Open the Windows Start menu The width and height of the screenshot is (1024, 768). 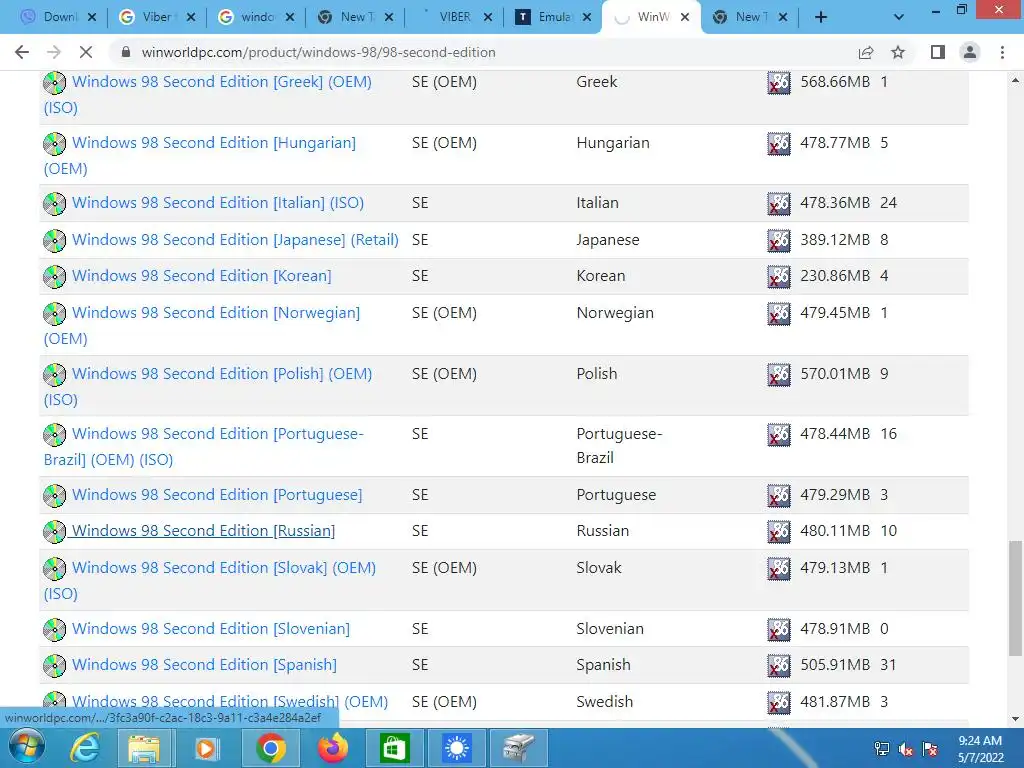pyautogui.click(x=25, y=748)
